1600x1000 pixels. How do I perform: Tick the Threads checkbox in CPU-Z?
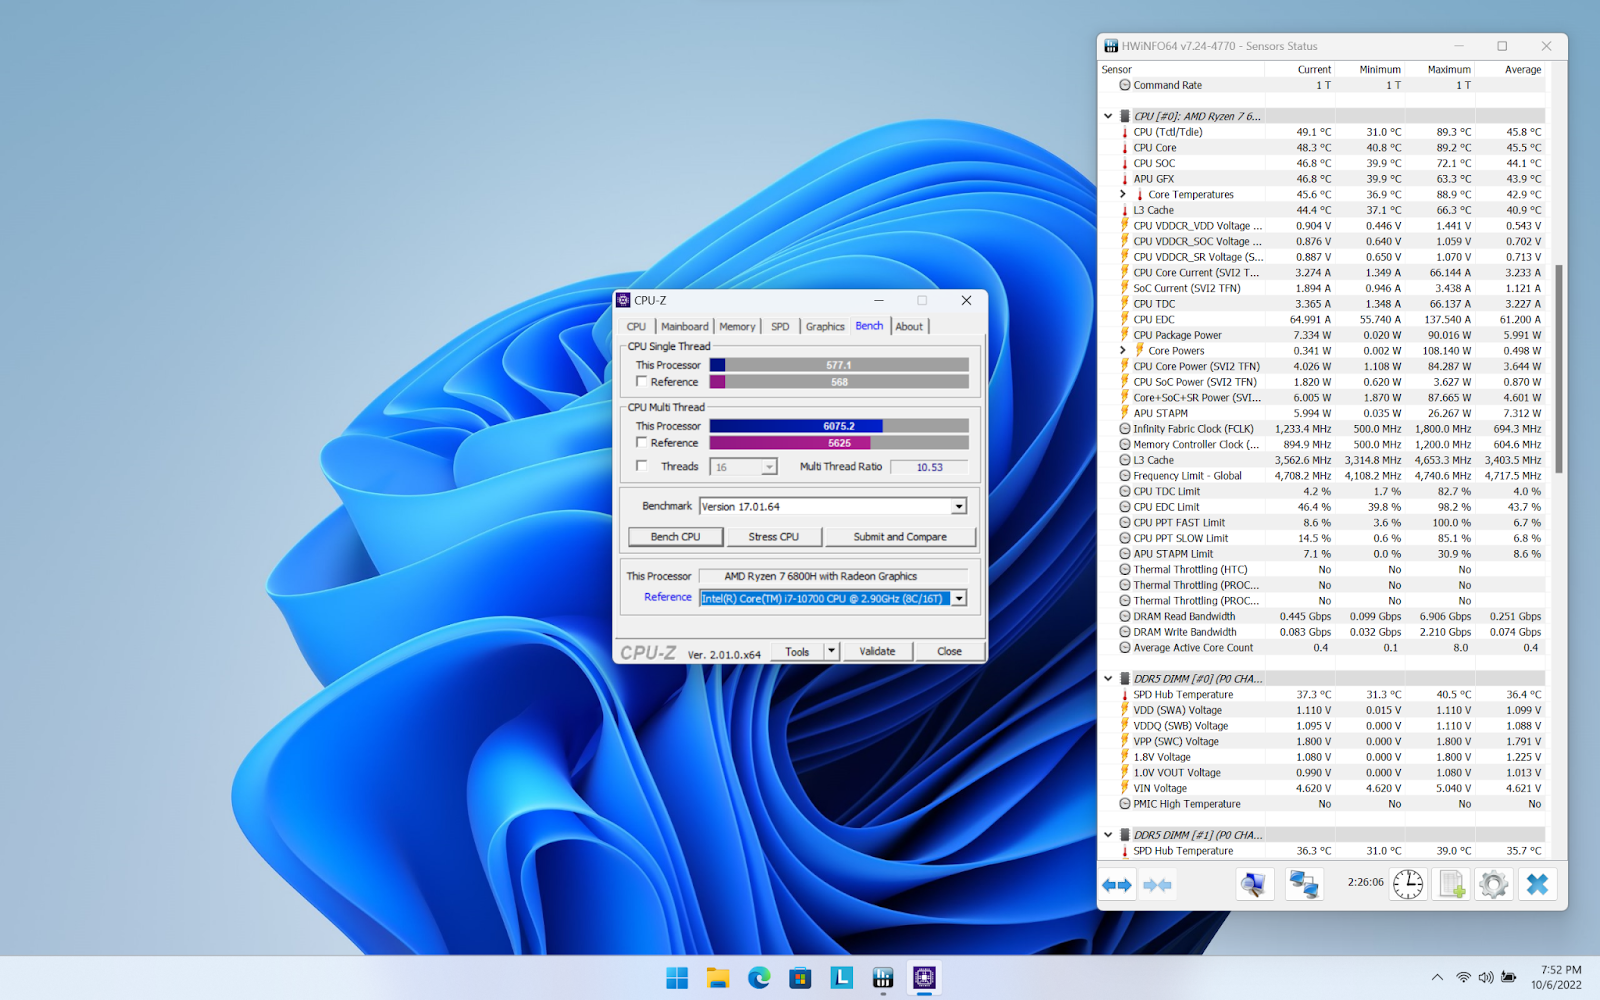(x=642, y=466)
